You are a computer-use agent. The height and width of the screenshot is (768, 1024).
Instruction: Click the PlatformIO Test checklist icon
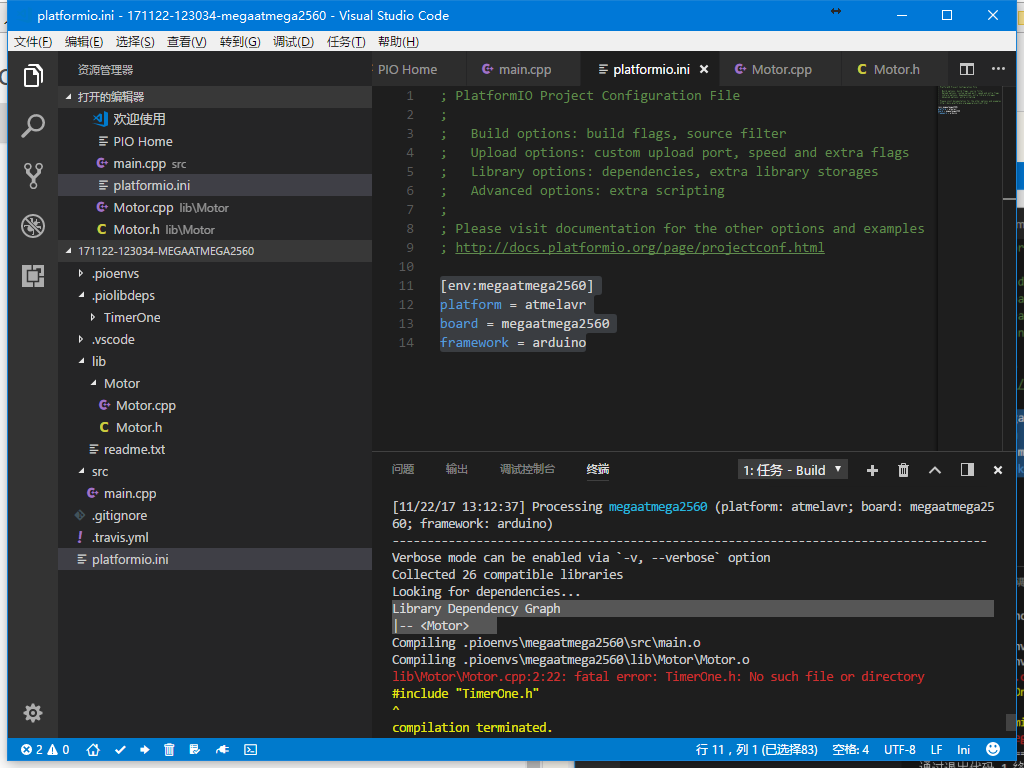pos(194,749)
